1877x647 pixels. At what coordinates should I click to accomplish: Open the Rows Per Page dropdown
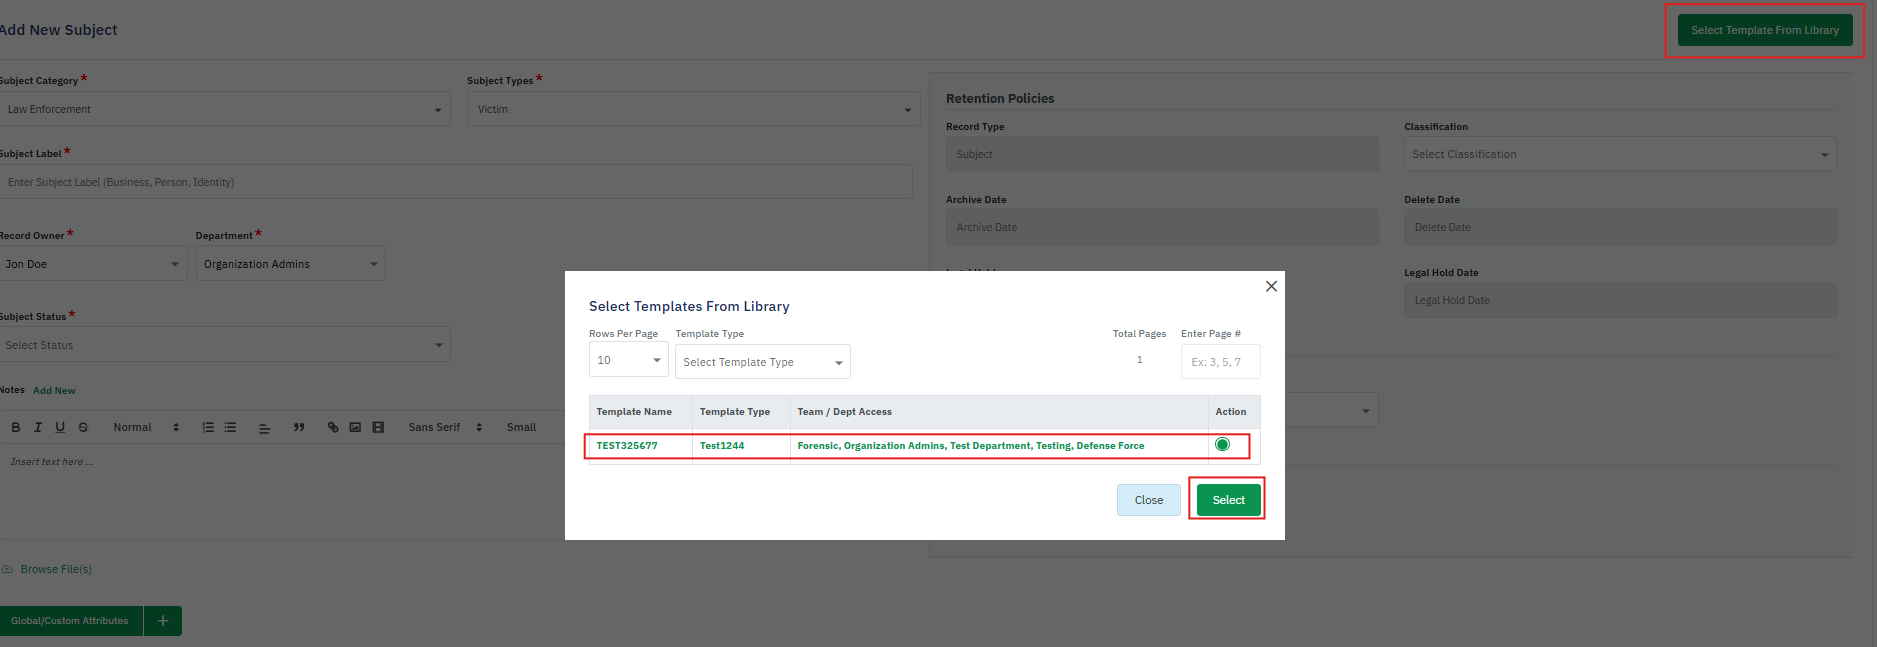[628, 360]
